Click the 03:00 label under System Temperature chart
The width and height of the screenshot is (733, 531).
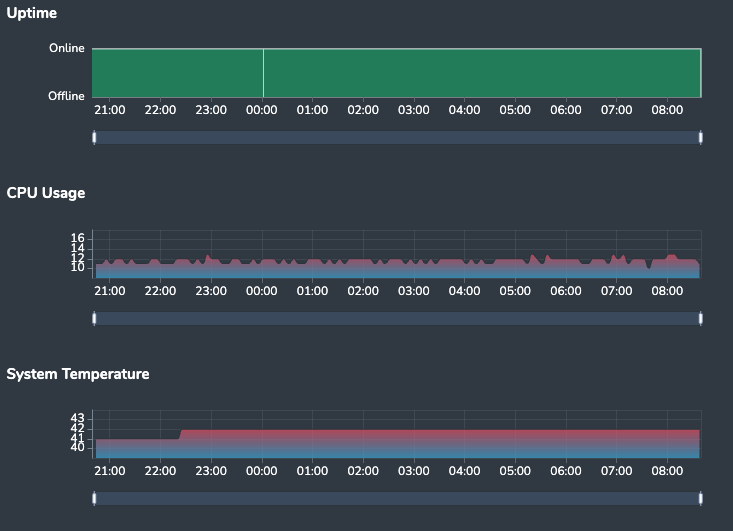(414, 471)
